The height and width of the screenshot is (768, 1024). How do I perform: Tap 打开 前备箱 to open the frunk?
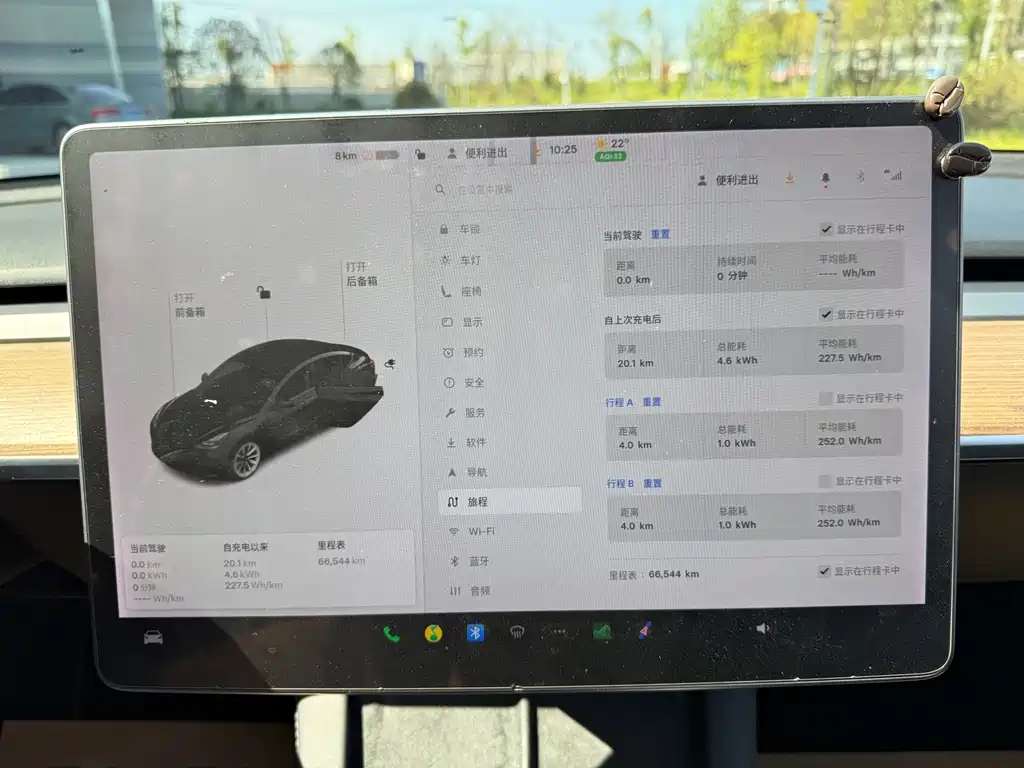(189, 305)
